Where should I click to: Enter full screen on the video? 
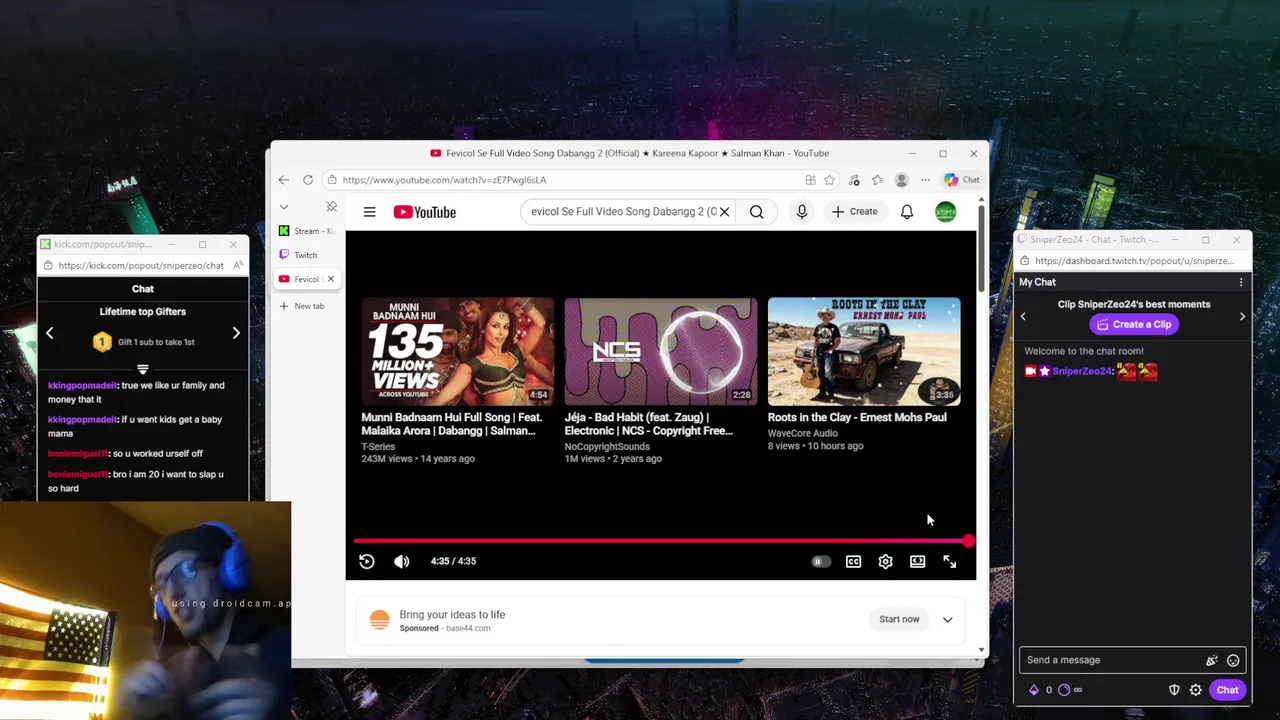point(949,561)
